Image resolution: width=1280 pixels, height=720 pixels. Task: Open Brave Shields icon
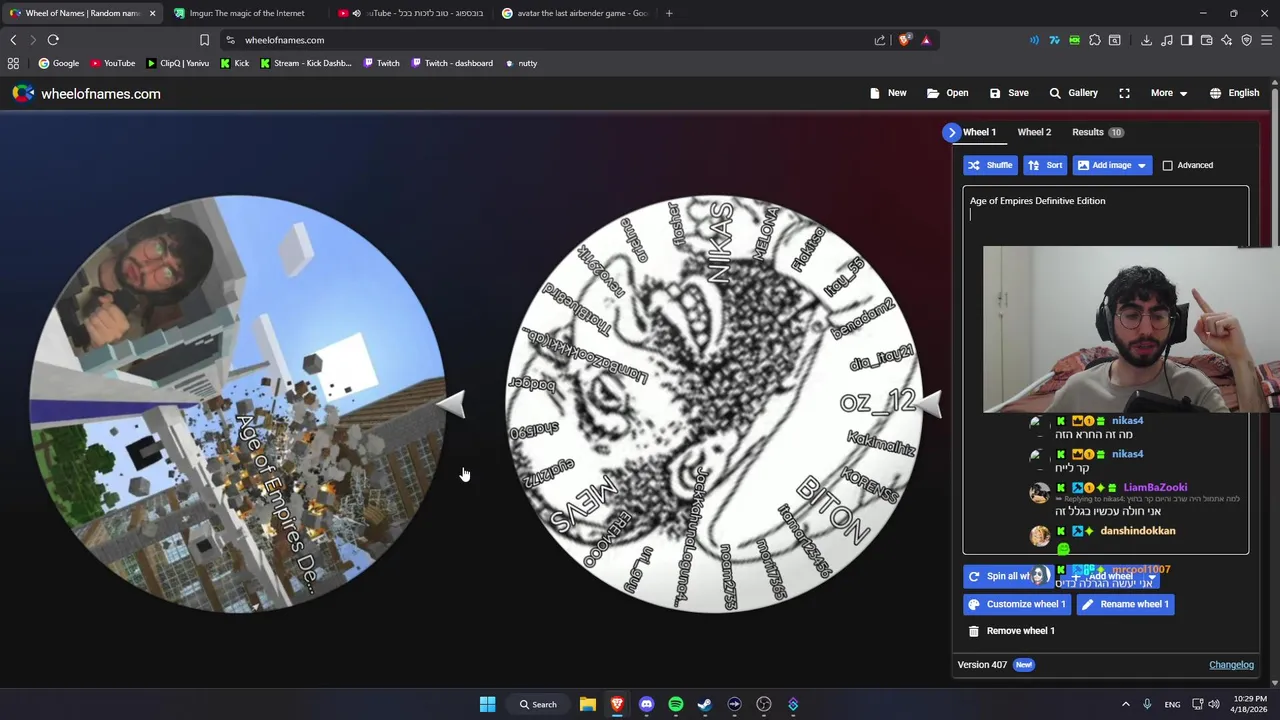(905, 40)
